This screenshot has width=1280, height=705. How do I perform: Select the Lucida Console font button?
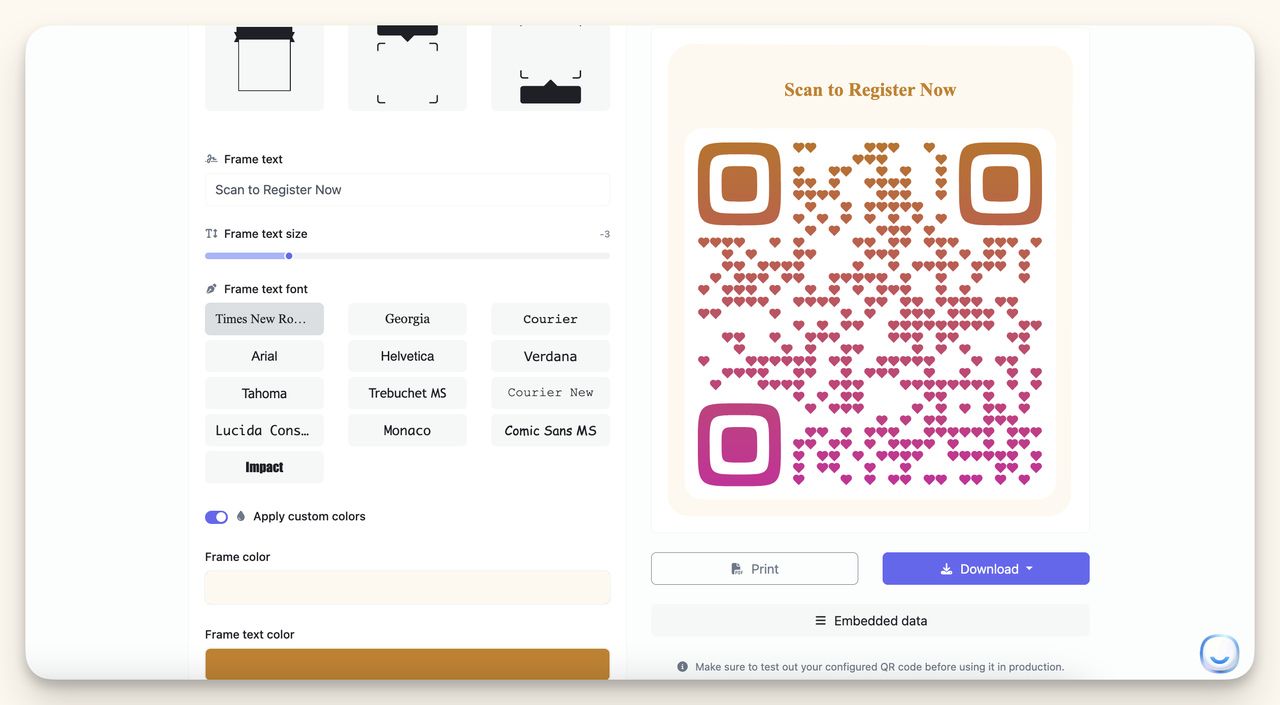point(264,430)
